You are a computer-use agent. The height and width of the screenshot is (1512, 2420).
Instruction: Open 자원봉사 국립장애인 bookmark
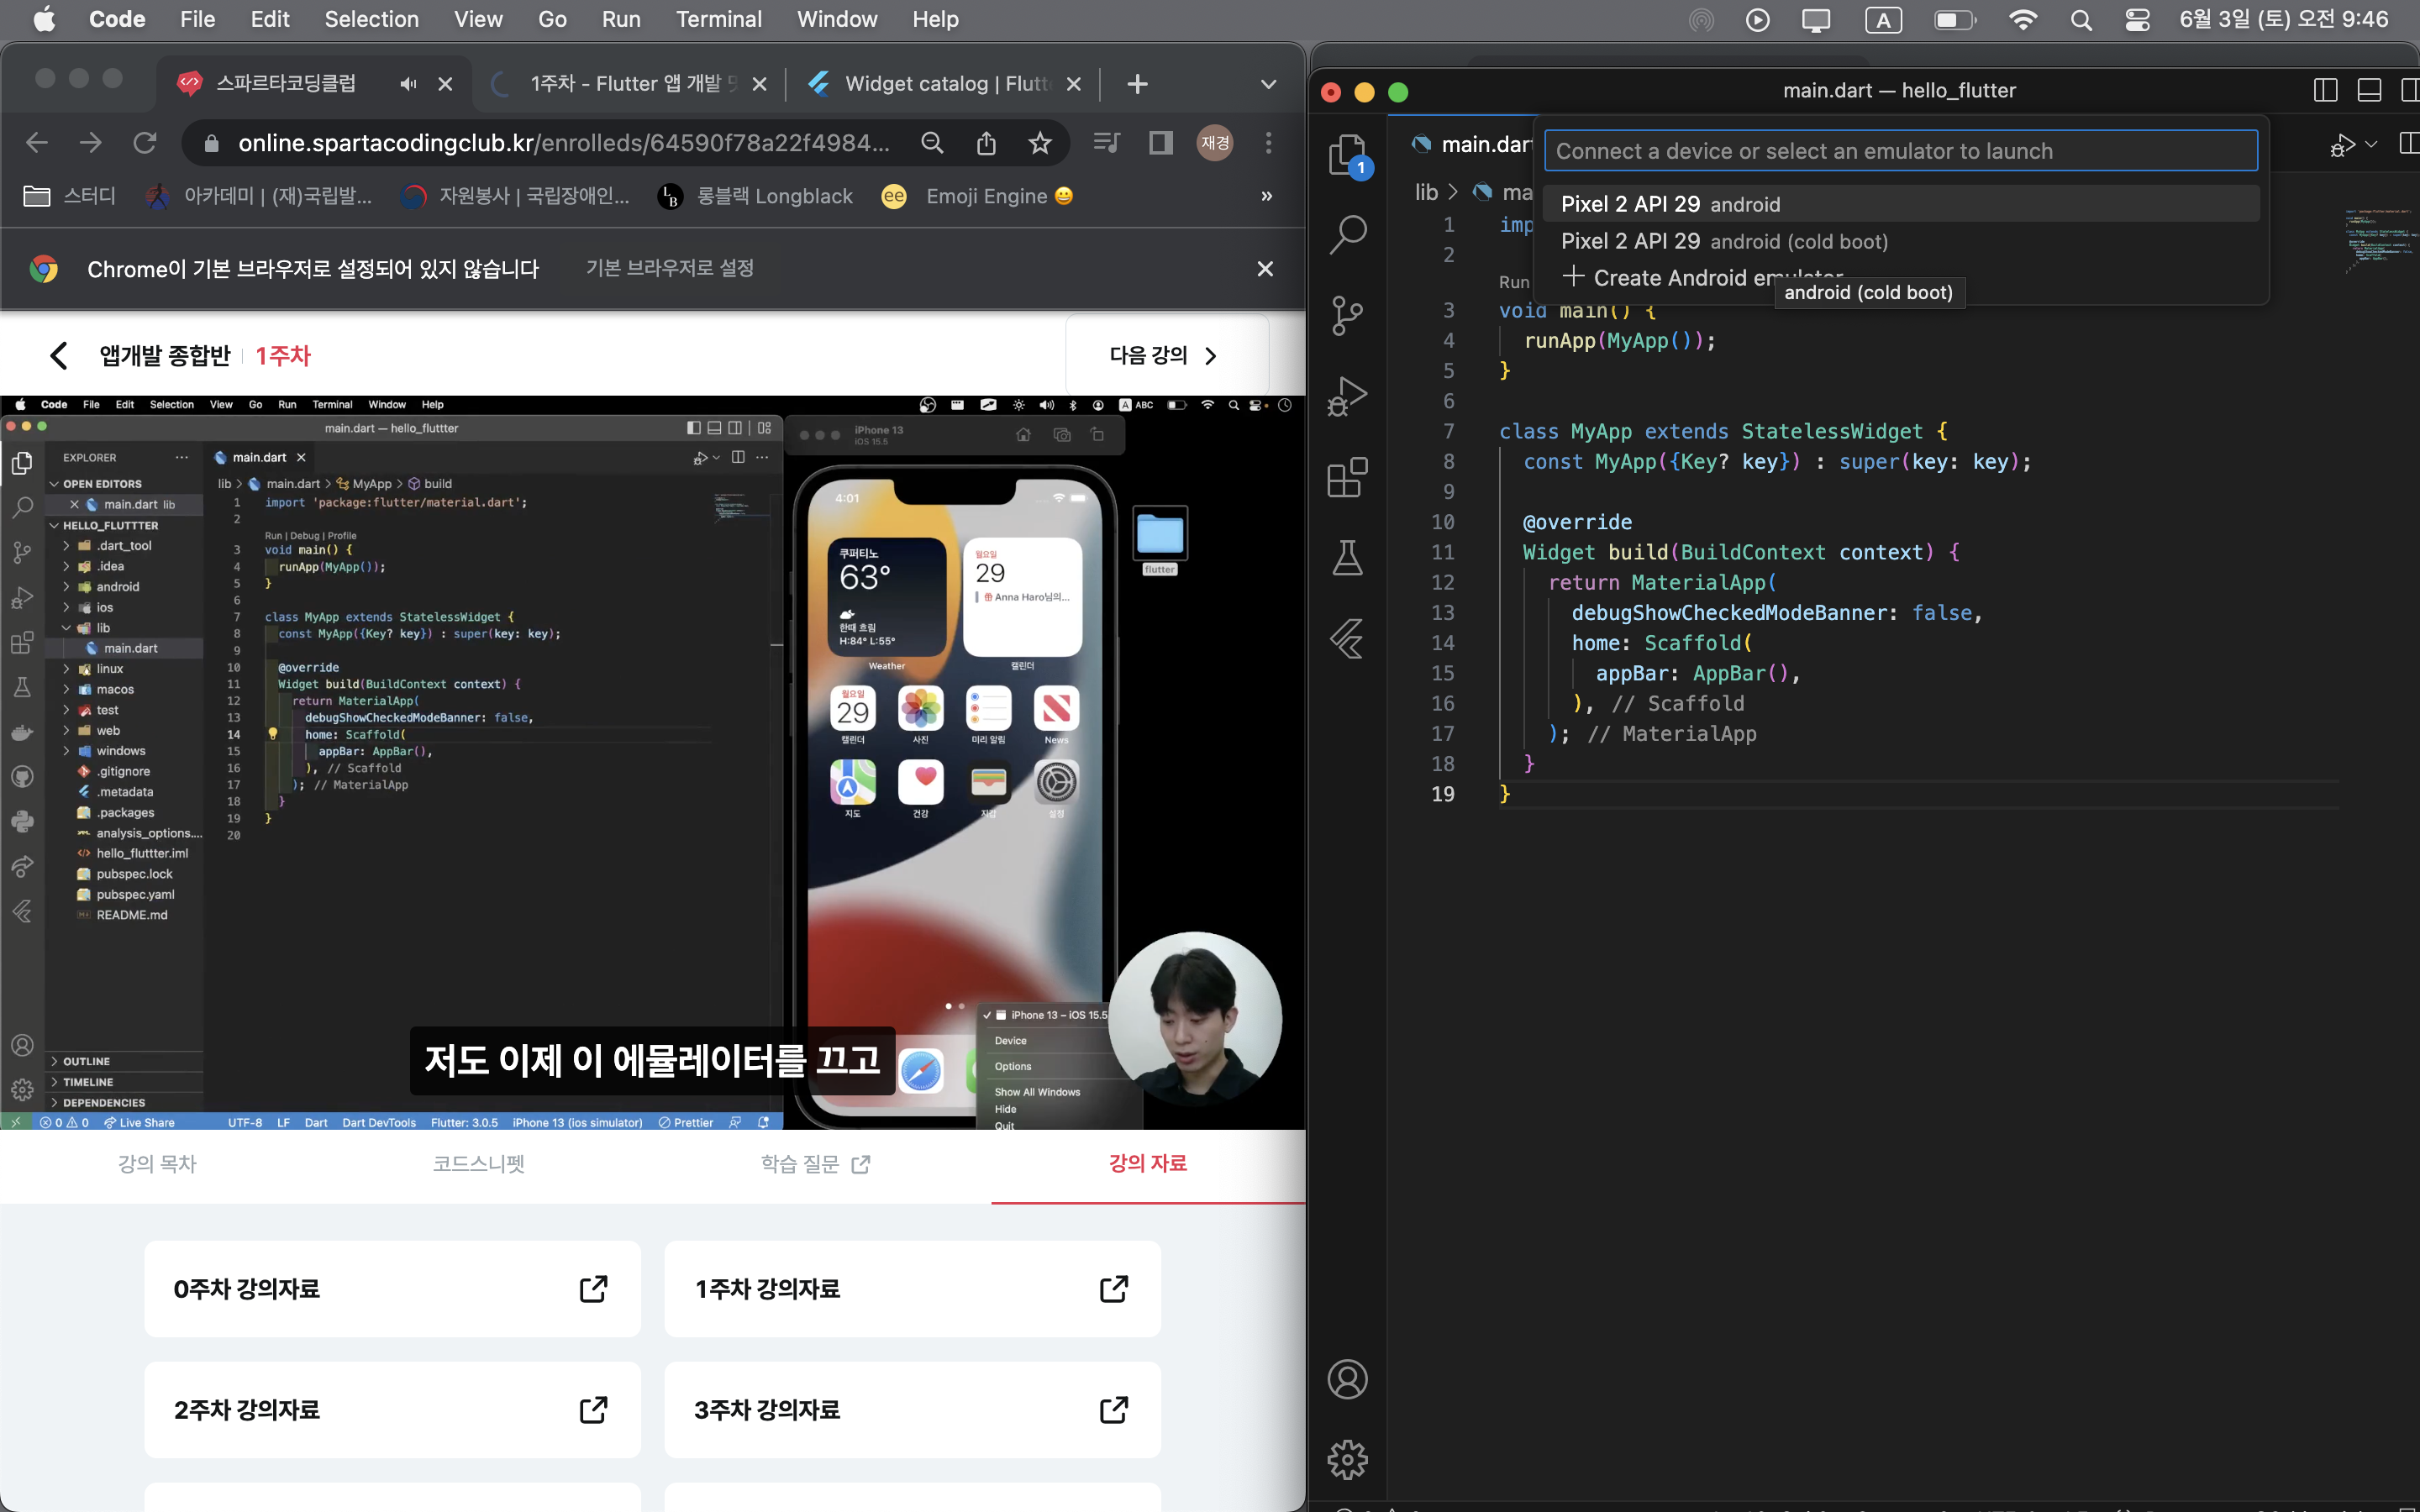pos(515,196)
